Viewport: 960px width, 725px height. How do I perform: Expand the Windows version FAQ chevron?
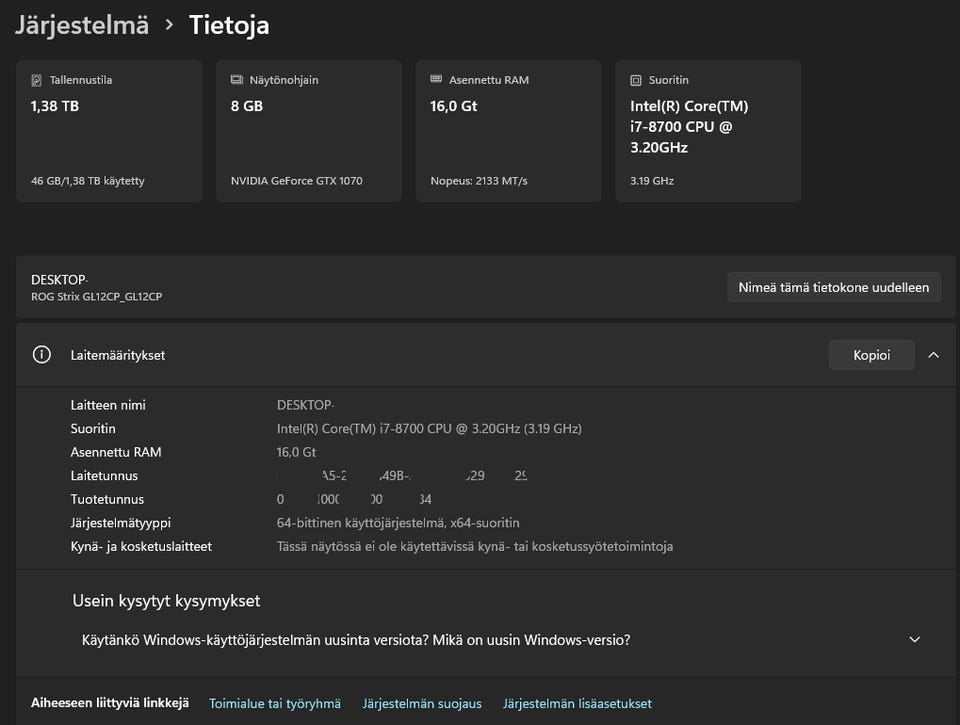coord(914,639)
